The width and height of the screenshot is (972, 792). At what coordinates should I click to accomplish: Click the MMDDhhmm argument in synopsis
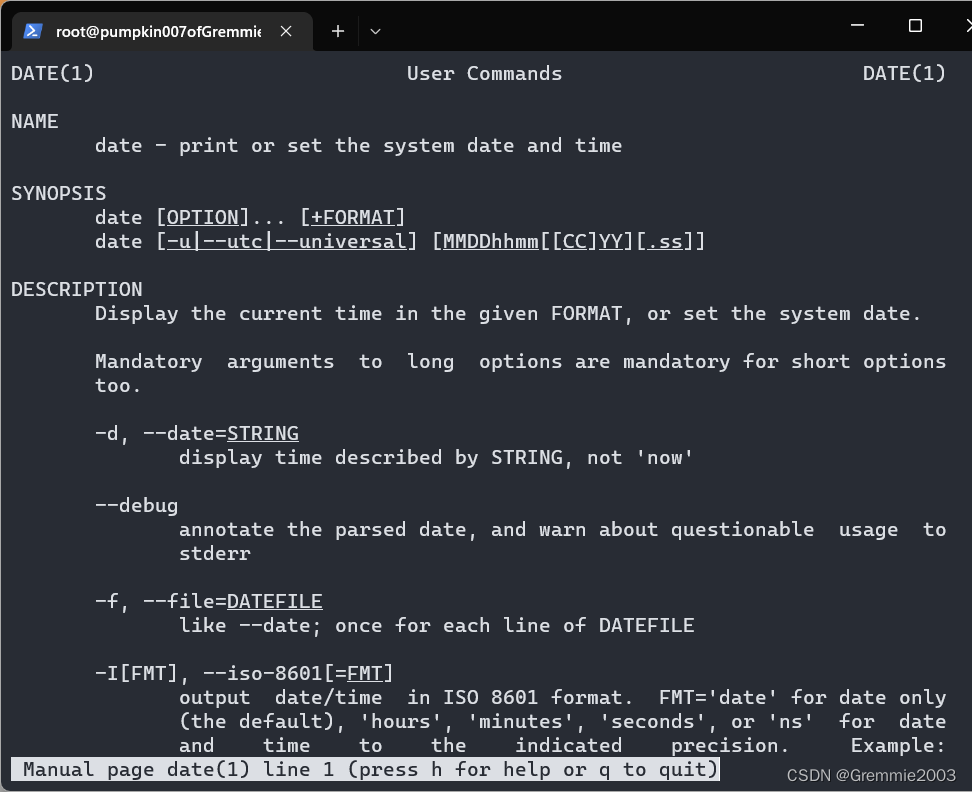point(491,242)
